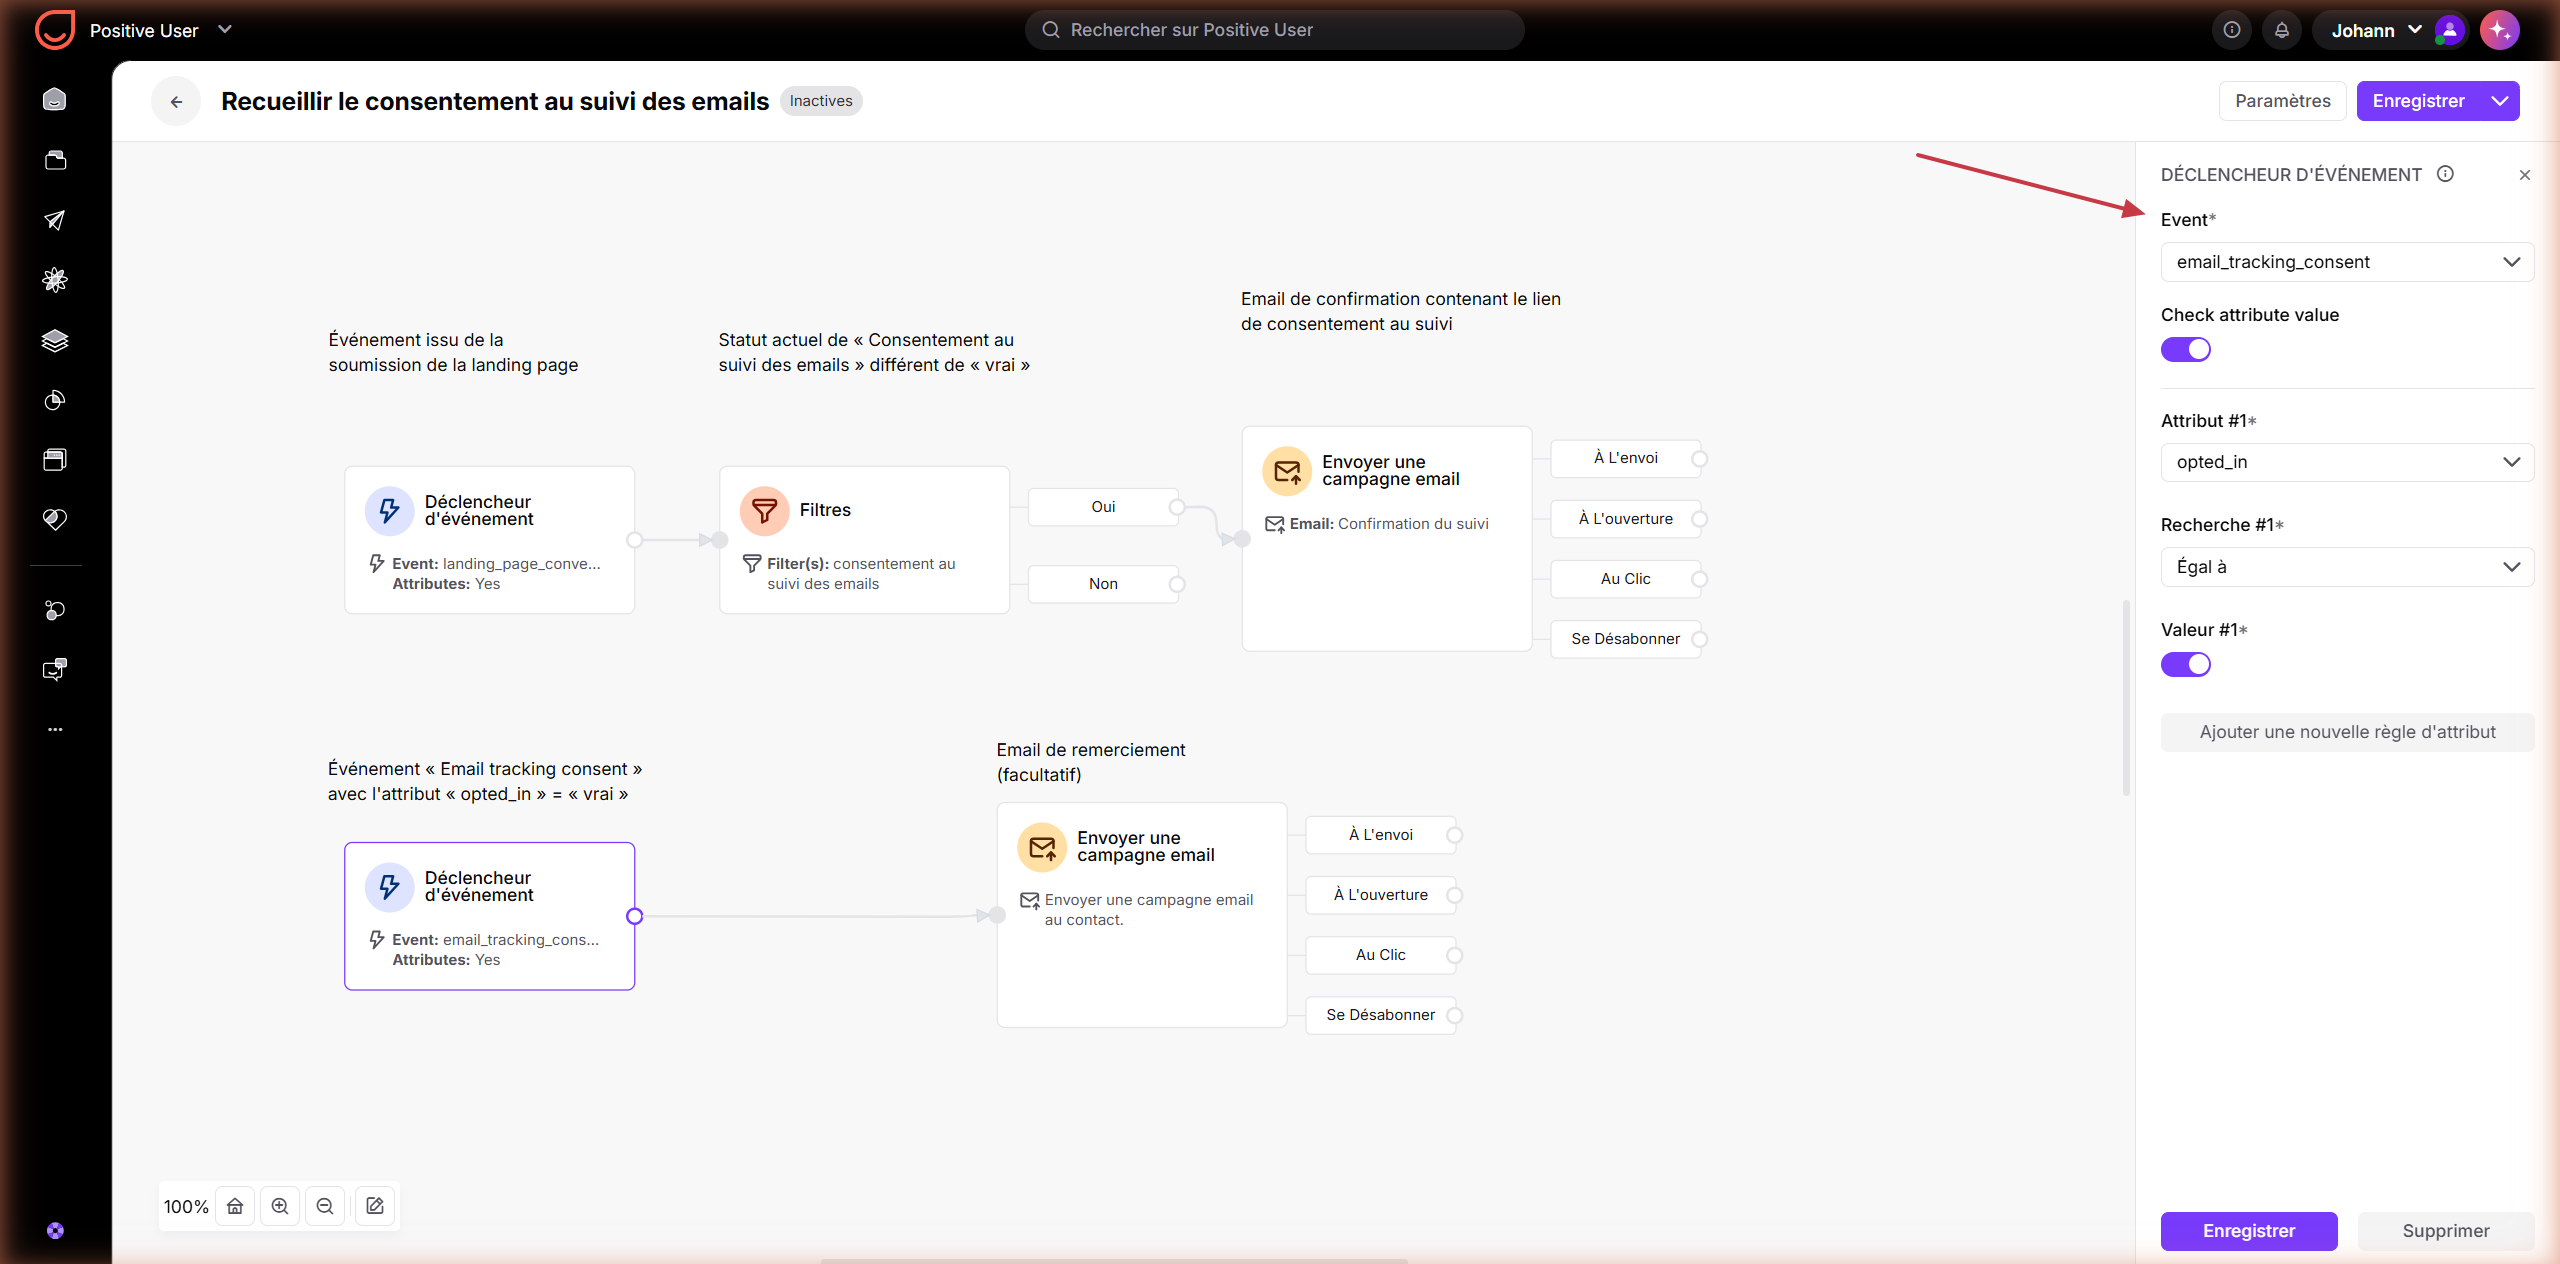
Task: Select the landing_page event trigger node
Action: coord(489,540)
